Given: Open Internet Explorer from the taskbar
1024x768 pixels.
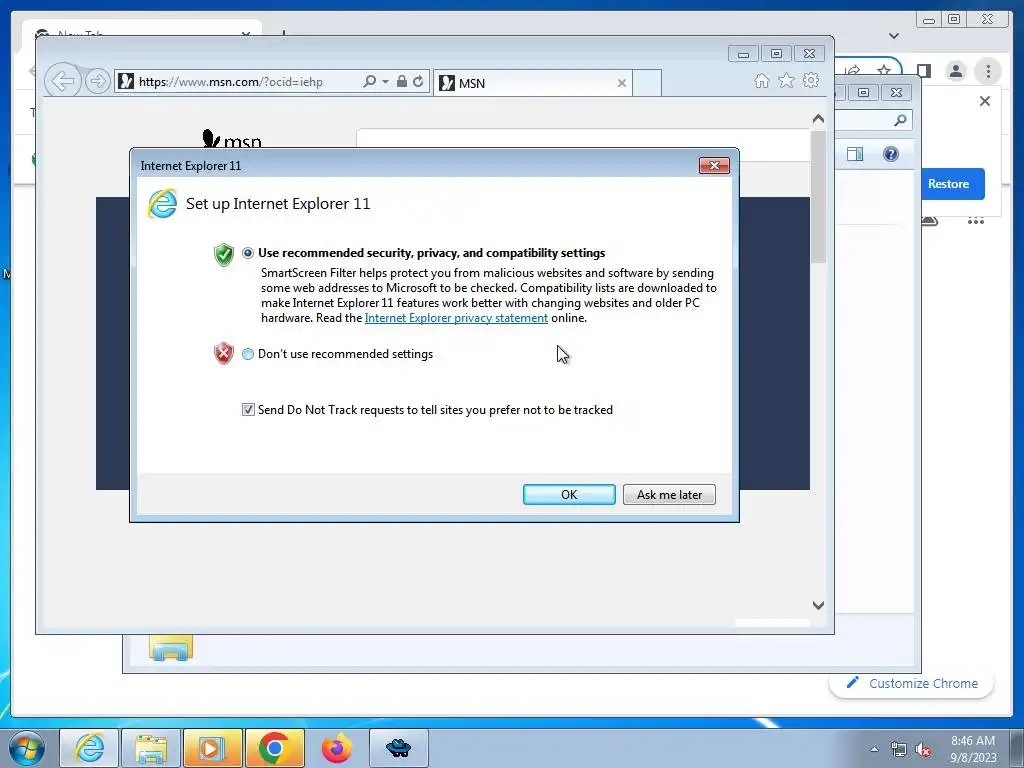Looking at the screenshot, I should pos(89,748).
